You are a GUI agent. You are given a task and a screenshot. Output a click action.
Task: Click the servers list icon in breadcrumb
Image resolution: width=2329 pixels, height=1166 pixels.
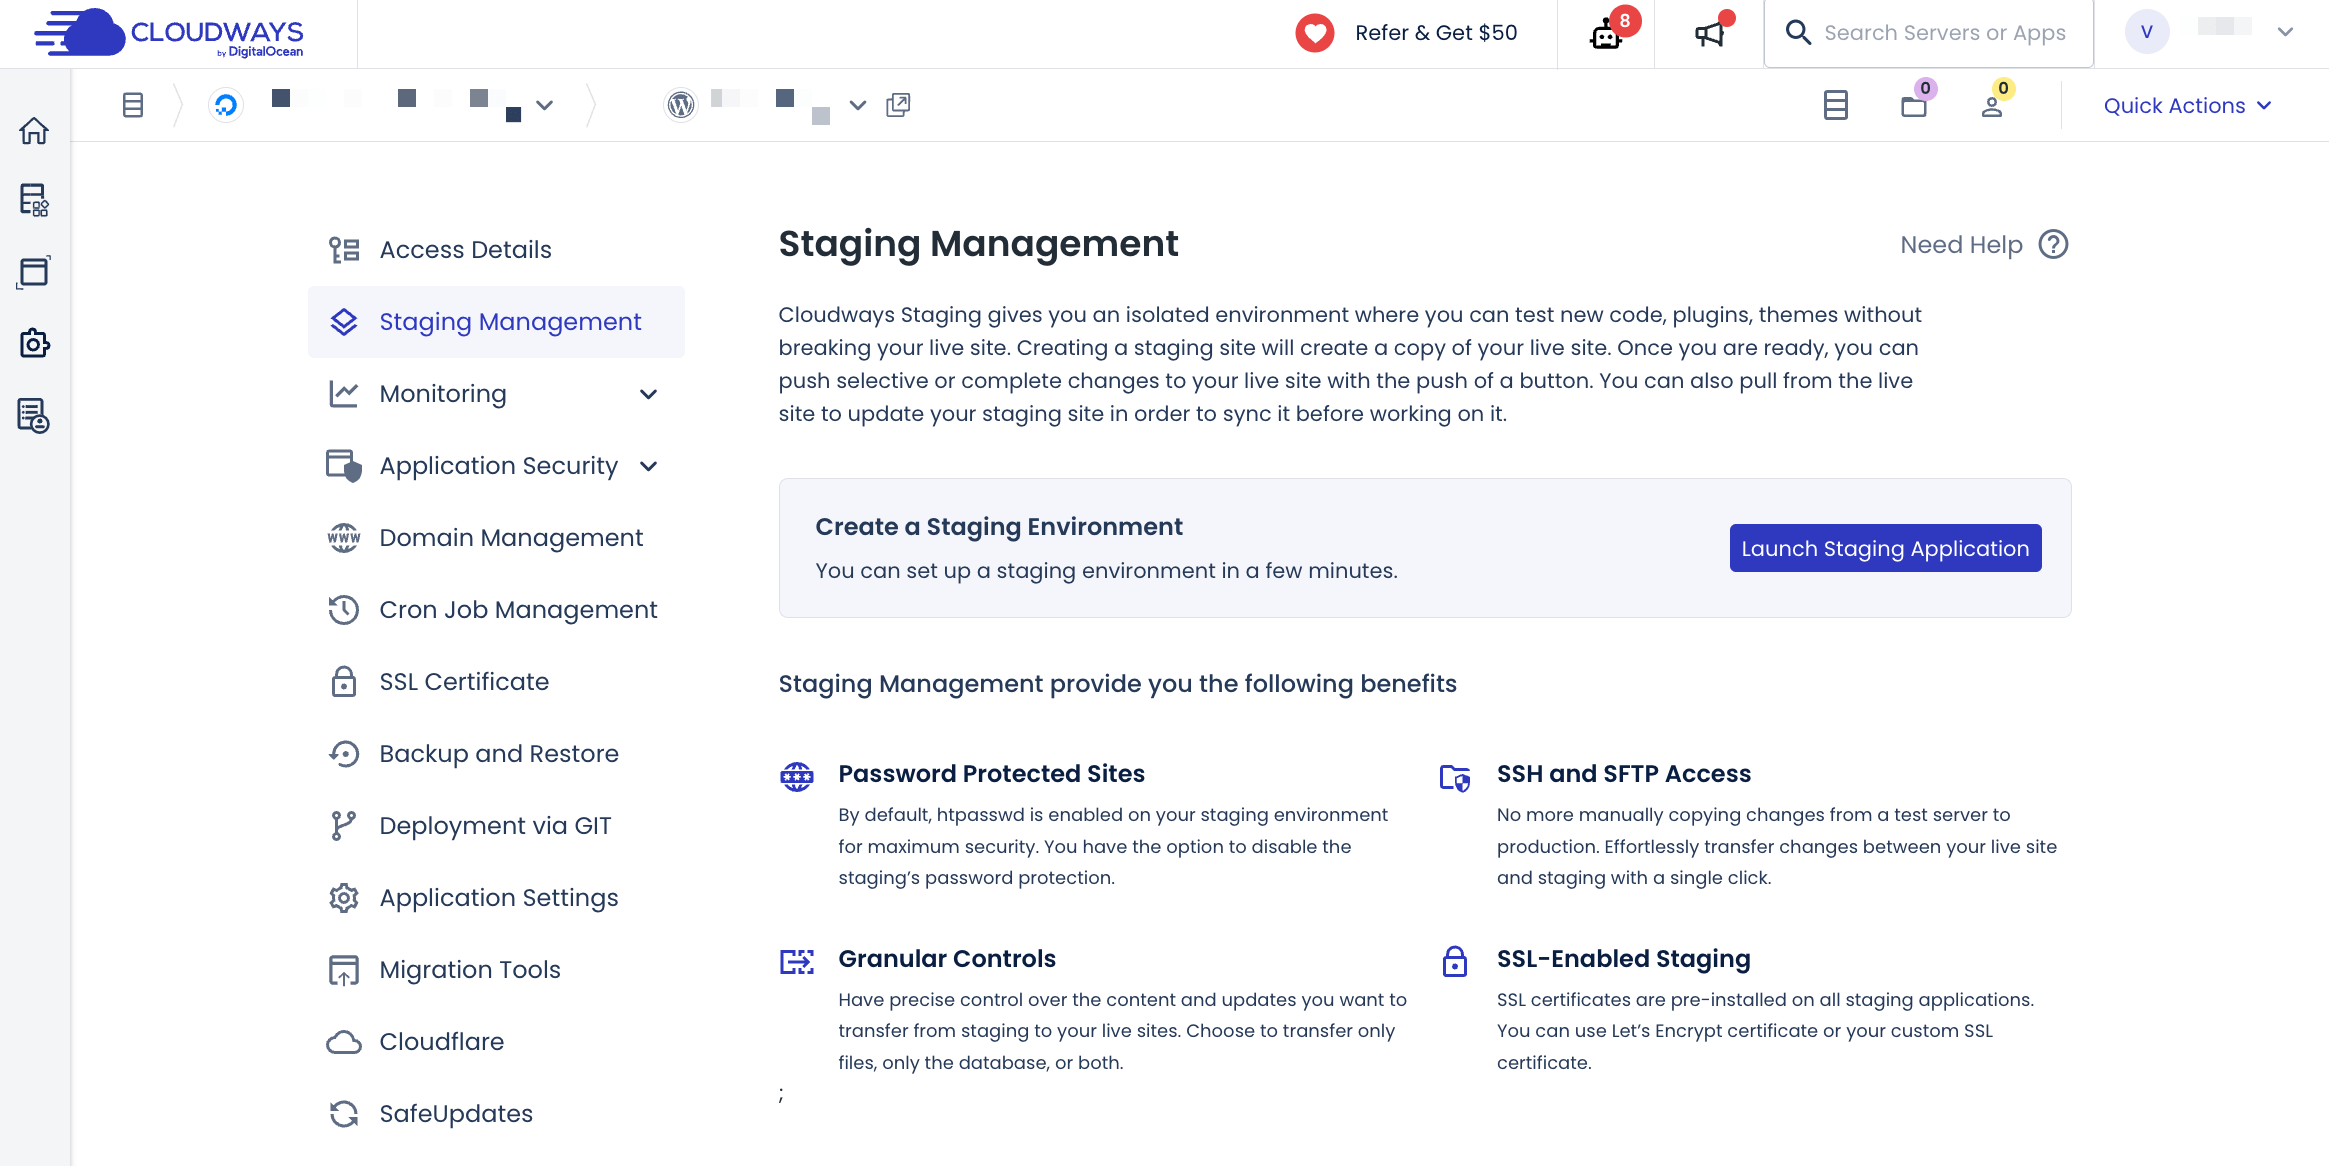[133, 105]
